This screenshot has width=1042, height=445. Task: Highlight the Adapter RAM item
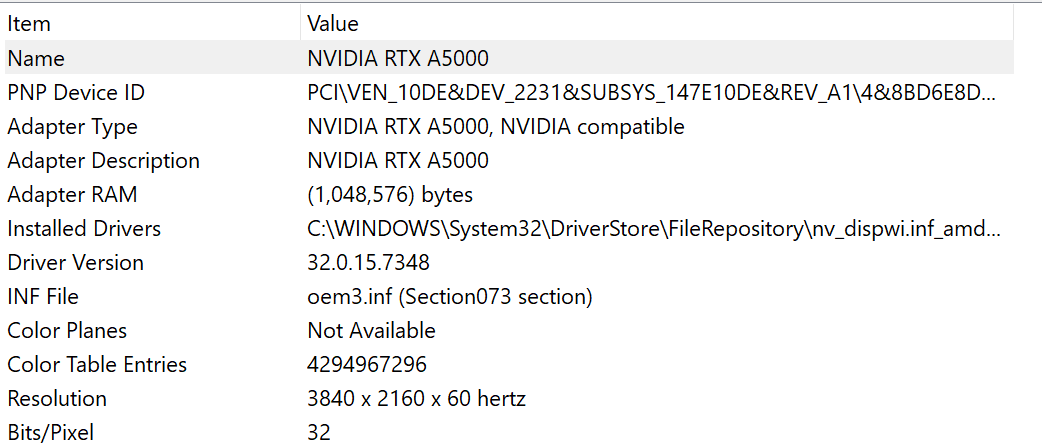pyautogui.click(x=72, y=195)
